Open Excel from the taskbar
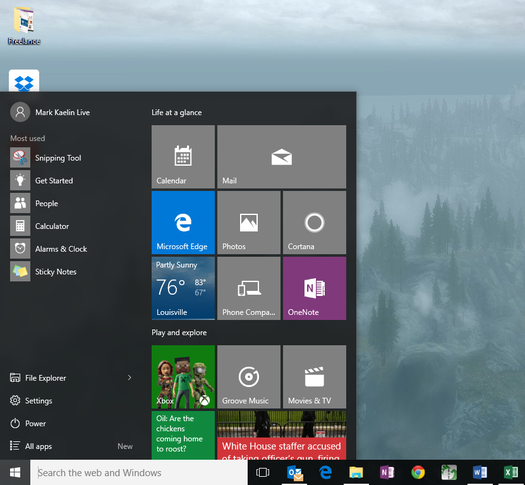Screen dimensions: 525x485 511,473
